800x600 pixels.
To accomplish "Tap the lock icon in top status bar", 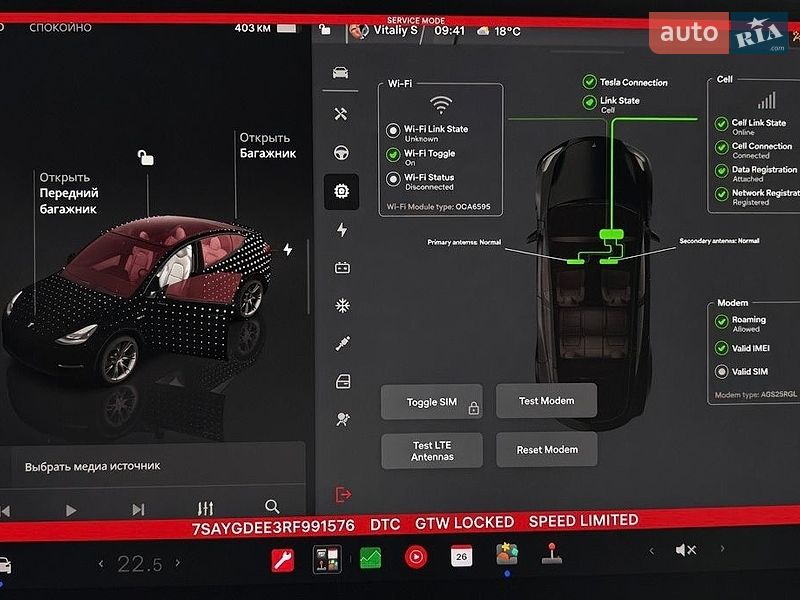I will [325, 30].
